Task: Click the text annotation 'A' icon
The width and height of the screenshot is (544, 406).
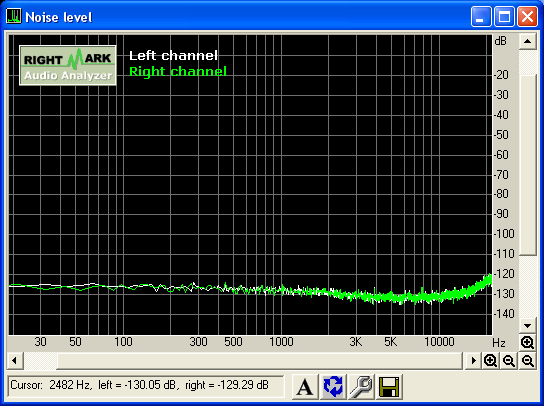Action: click(304, 387)
